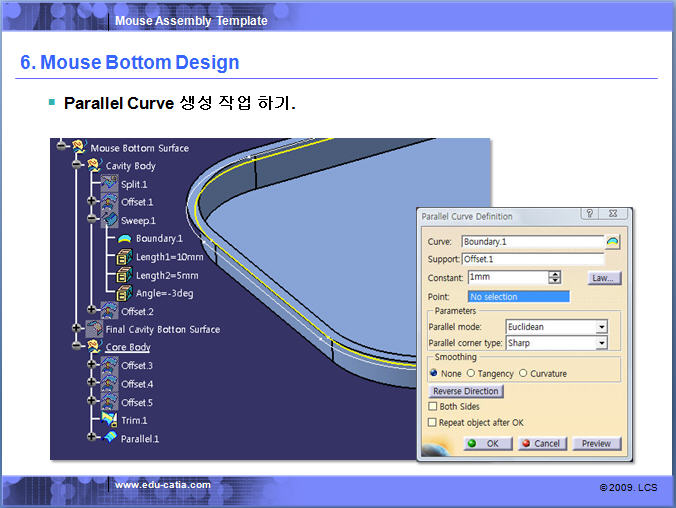Click the Cavity Body geometrical set icon

tap(94, 166)
